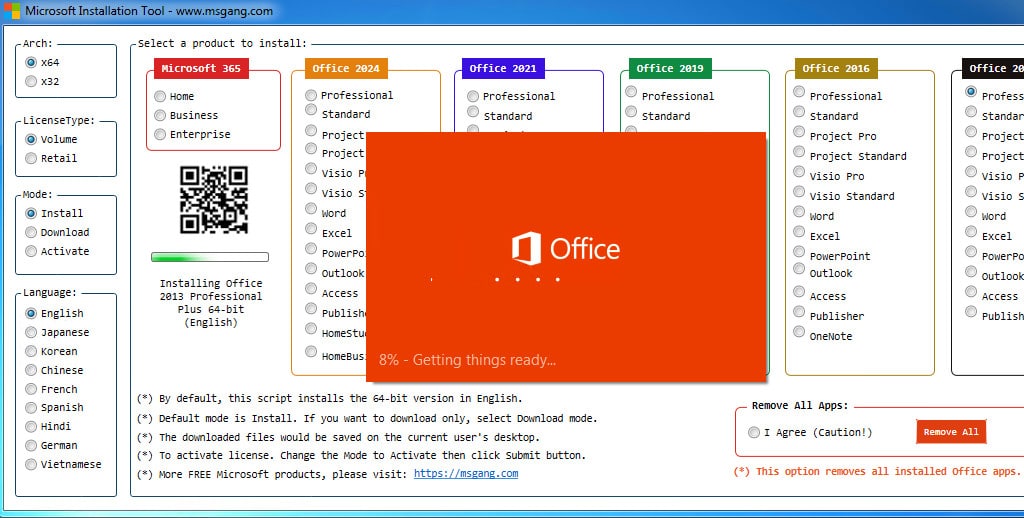Click the '8% - Getting things ready...' status text

468,360
